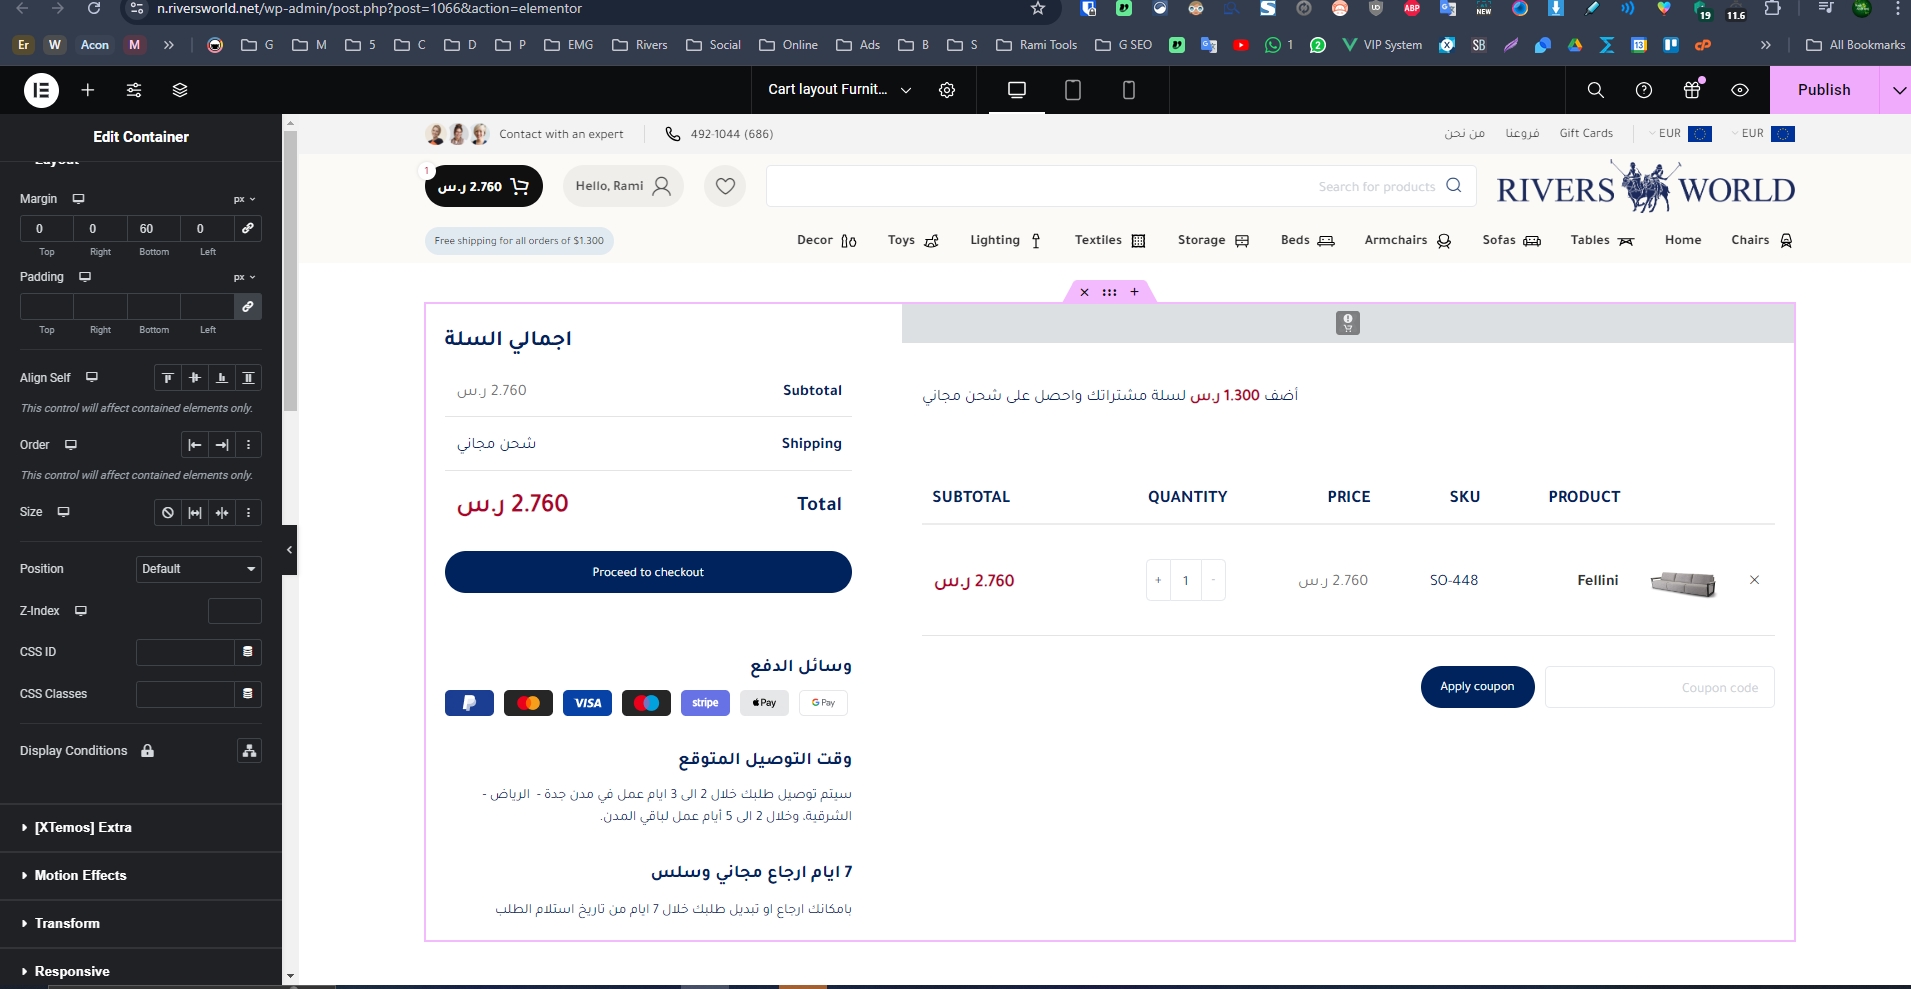Open the Structure layers icon
Screen dimensions: 1911x989
point(180,90)
